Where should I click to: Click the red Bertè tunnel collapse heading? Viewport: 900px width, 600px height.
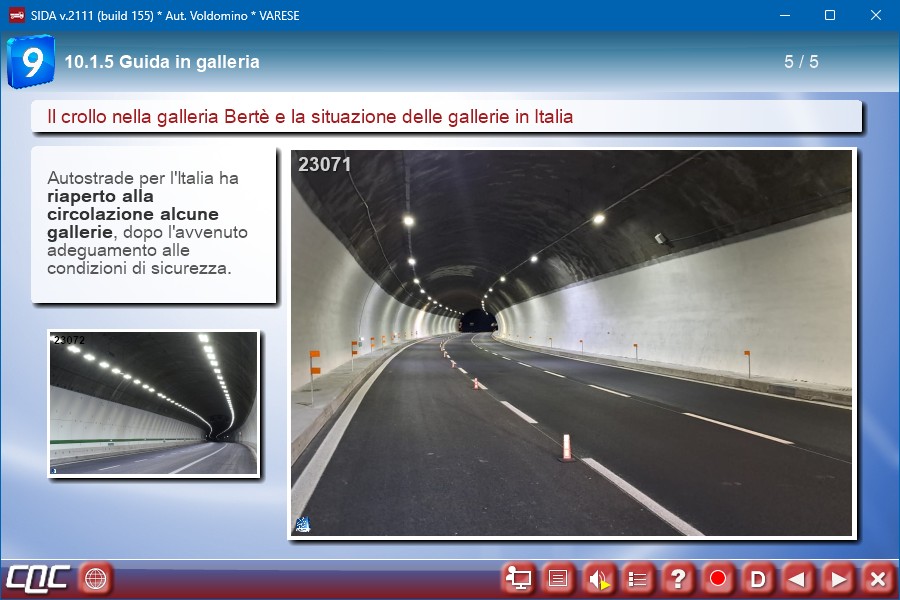tap(310, 117)
